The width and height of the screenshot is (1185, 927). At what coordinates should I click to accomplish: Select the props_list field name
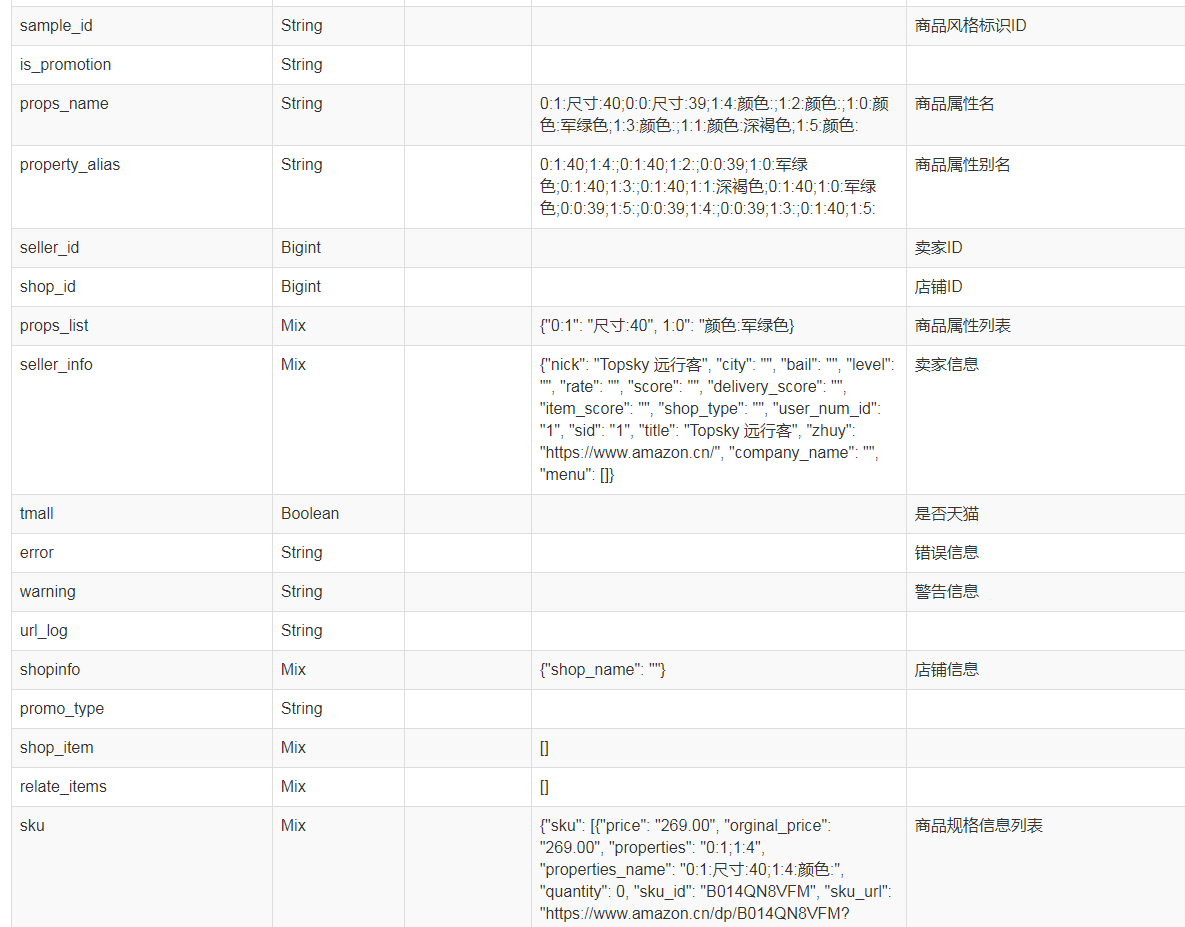(x=54, y=326)
